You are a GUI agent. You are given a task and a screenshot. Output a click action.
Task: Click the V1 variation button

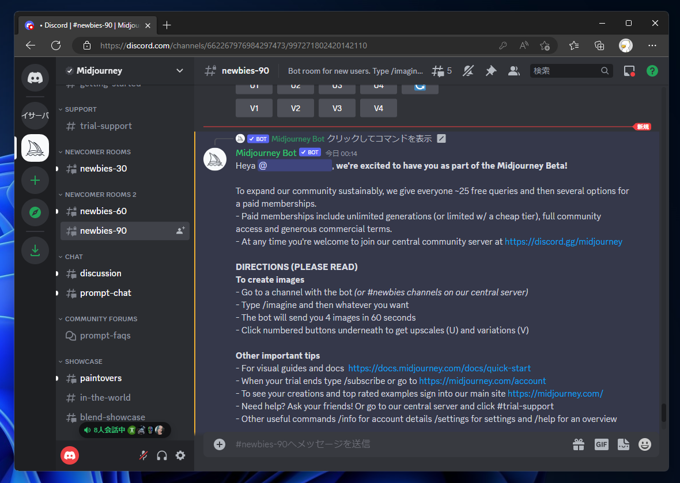(254, 108)
